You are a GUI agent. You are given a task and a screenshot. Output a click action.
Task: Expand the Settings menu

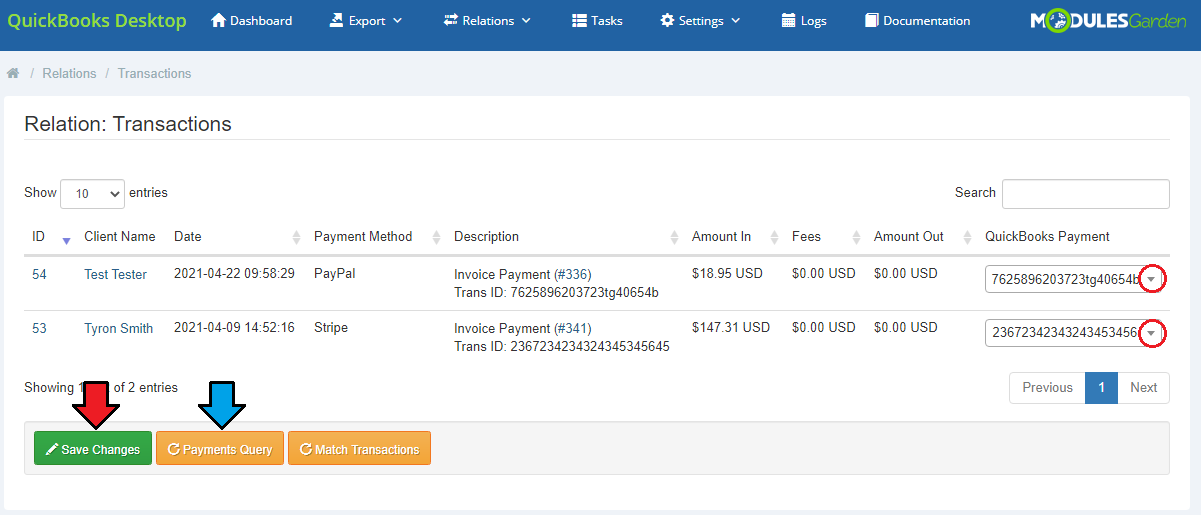tap(701, 20)
